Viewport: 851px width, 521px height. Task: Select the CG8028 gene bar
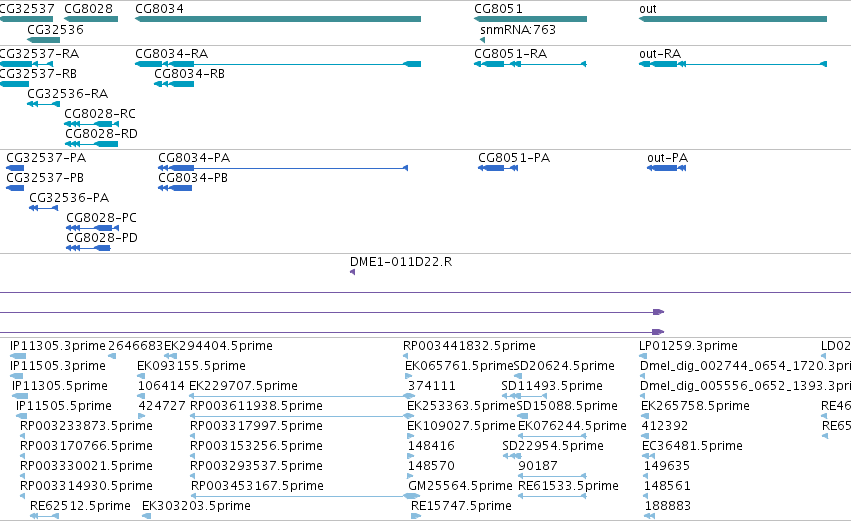click(91, 19)
